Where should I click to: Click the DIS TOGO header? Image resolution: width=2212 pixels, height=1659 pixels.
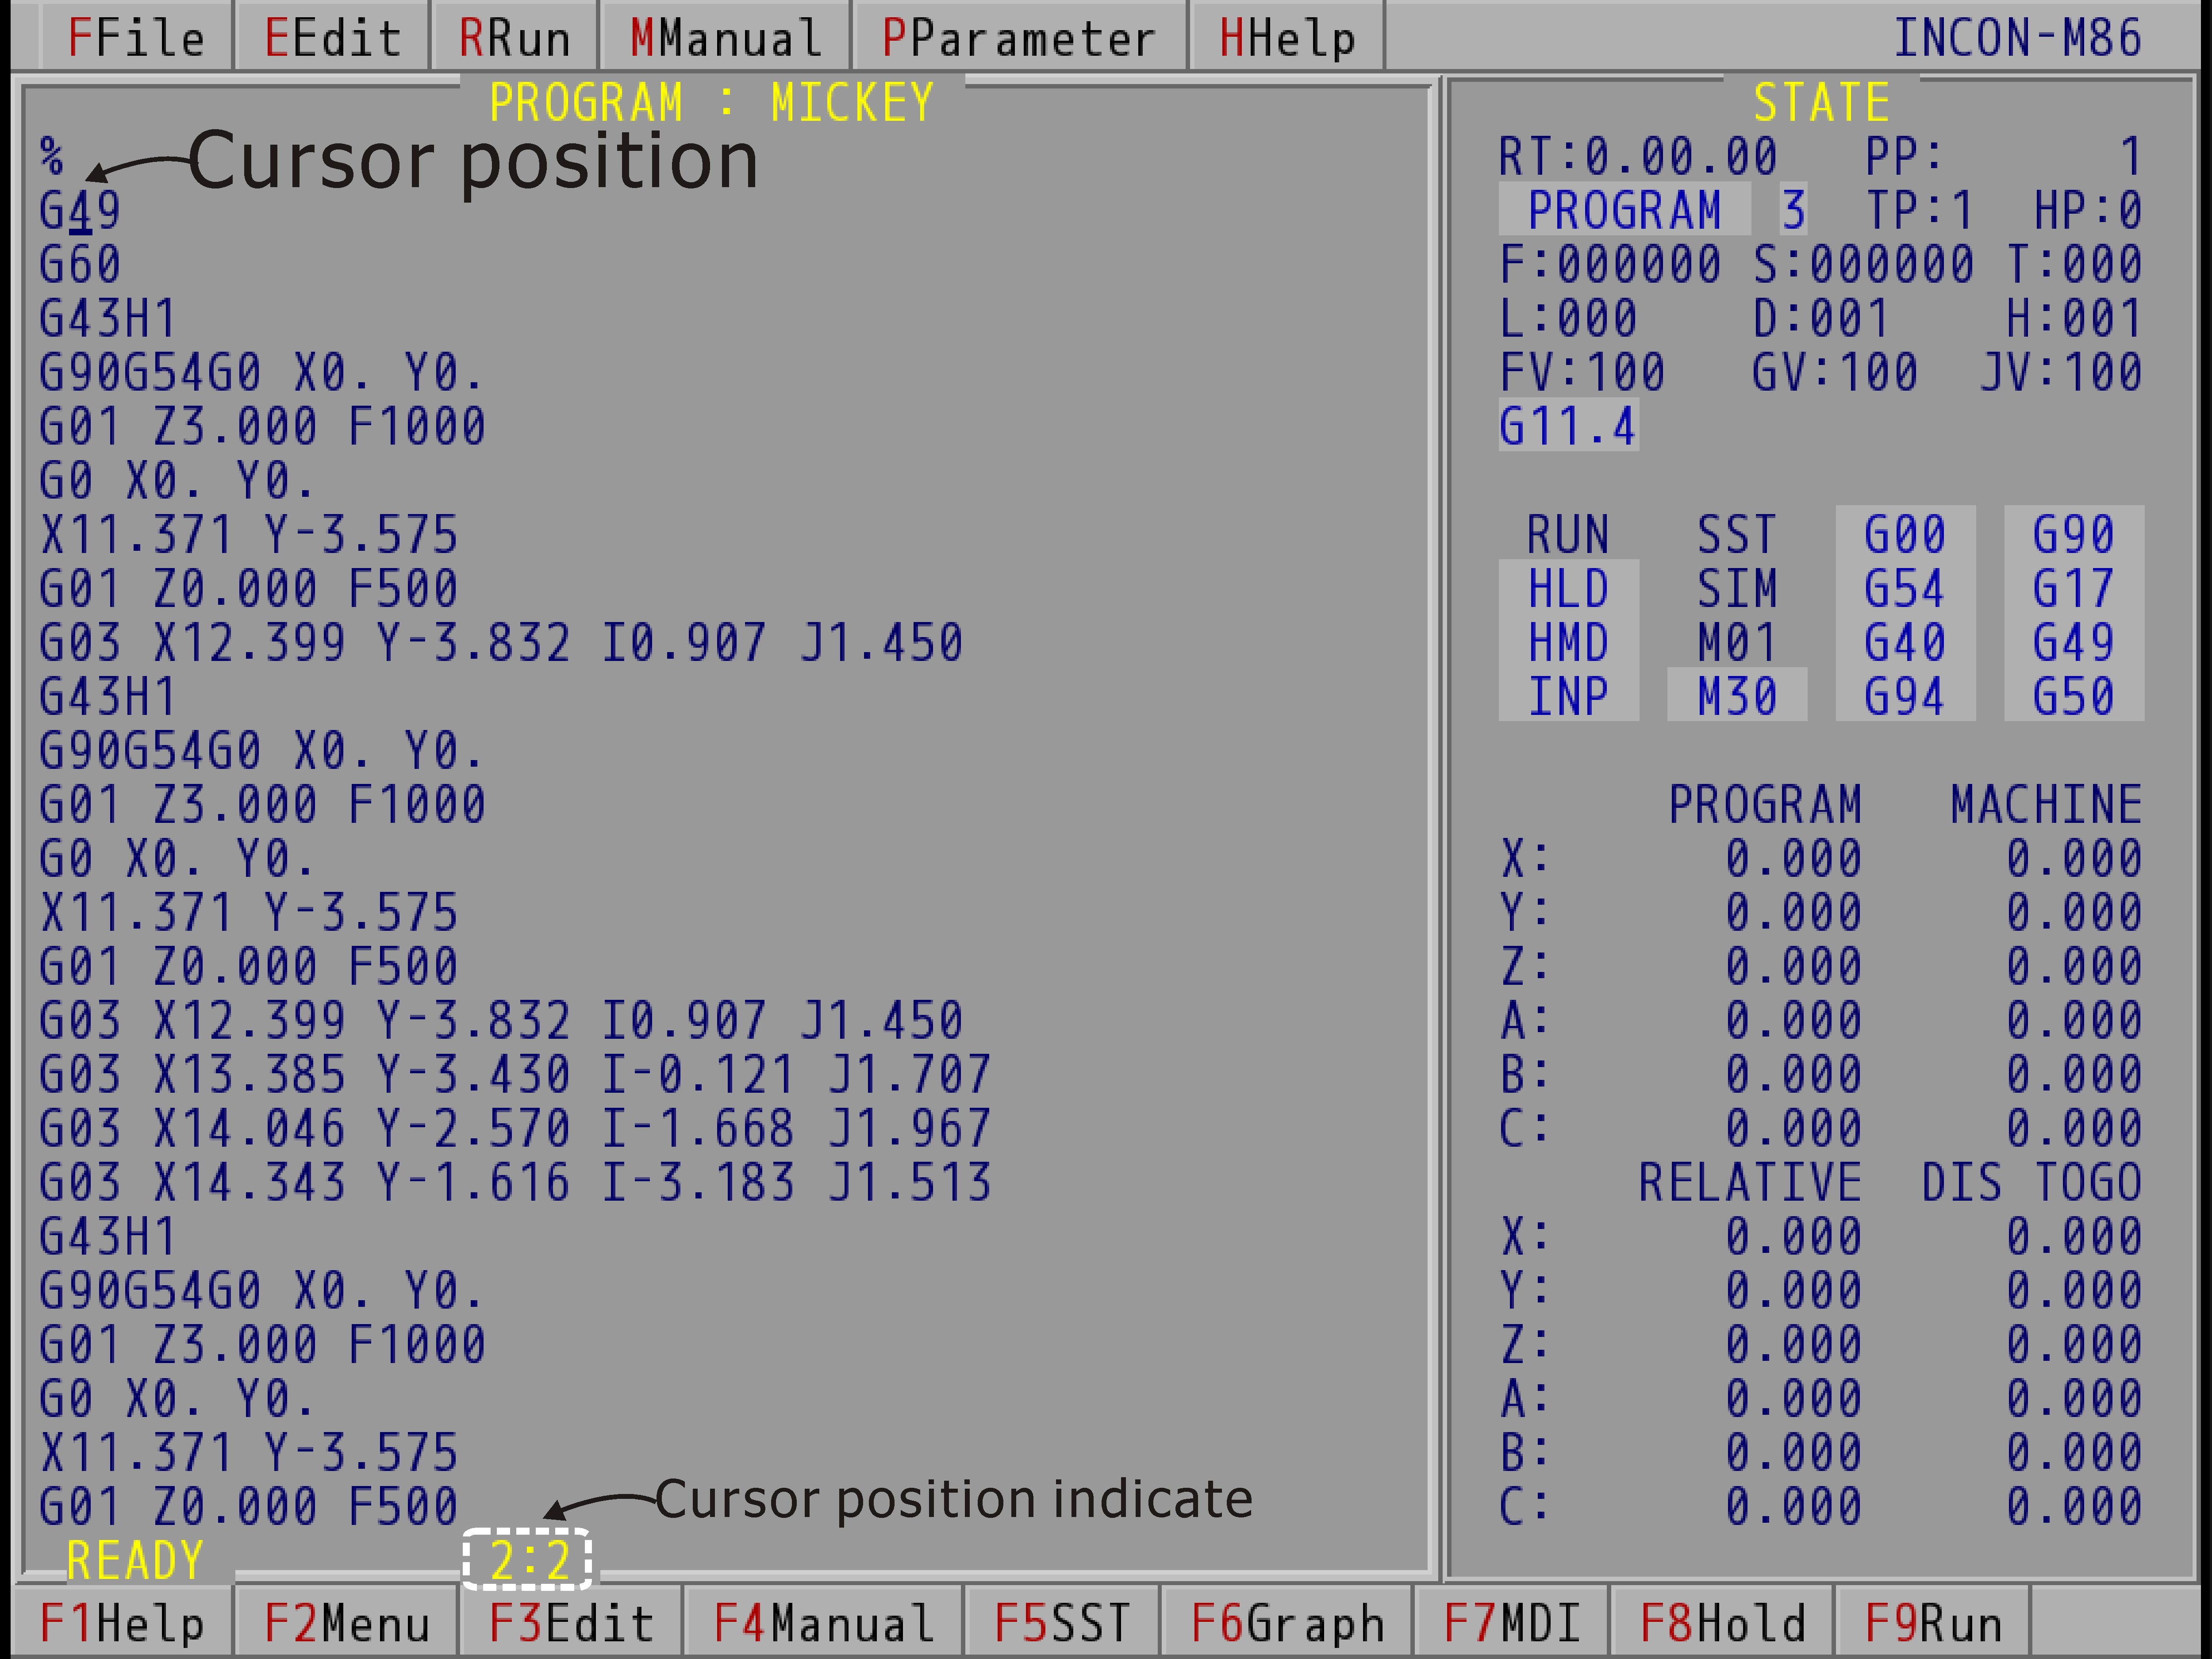point(2032,1183)
